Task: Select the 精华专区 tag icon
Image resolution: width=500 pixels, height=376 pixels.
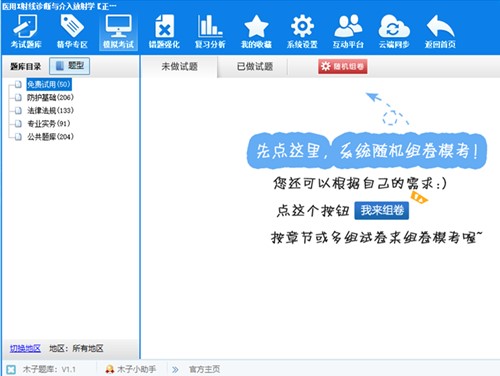Action: pyautogui.click(x=72, y=32)
